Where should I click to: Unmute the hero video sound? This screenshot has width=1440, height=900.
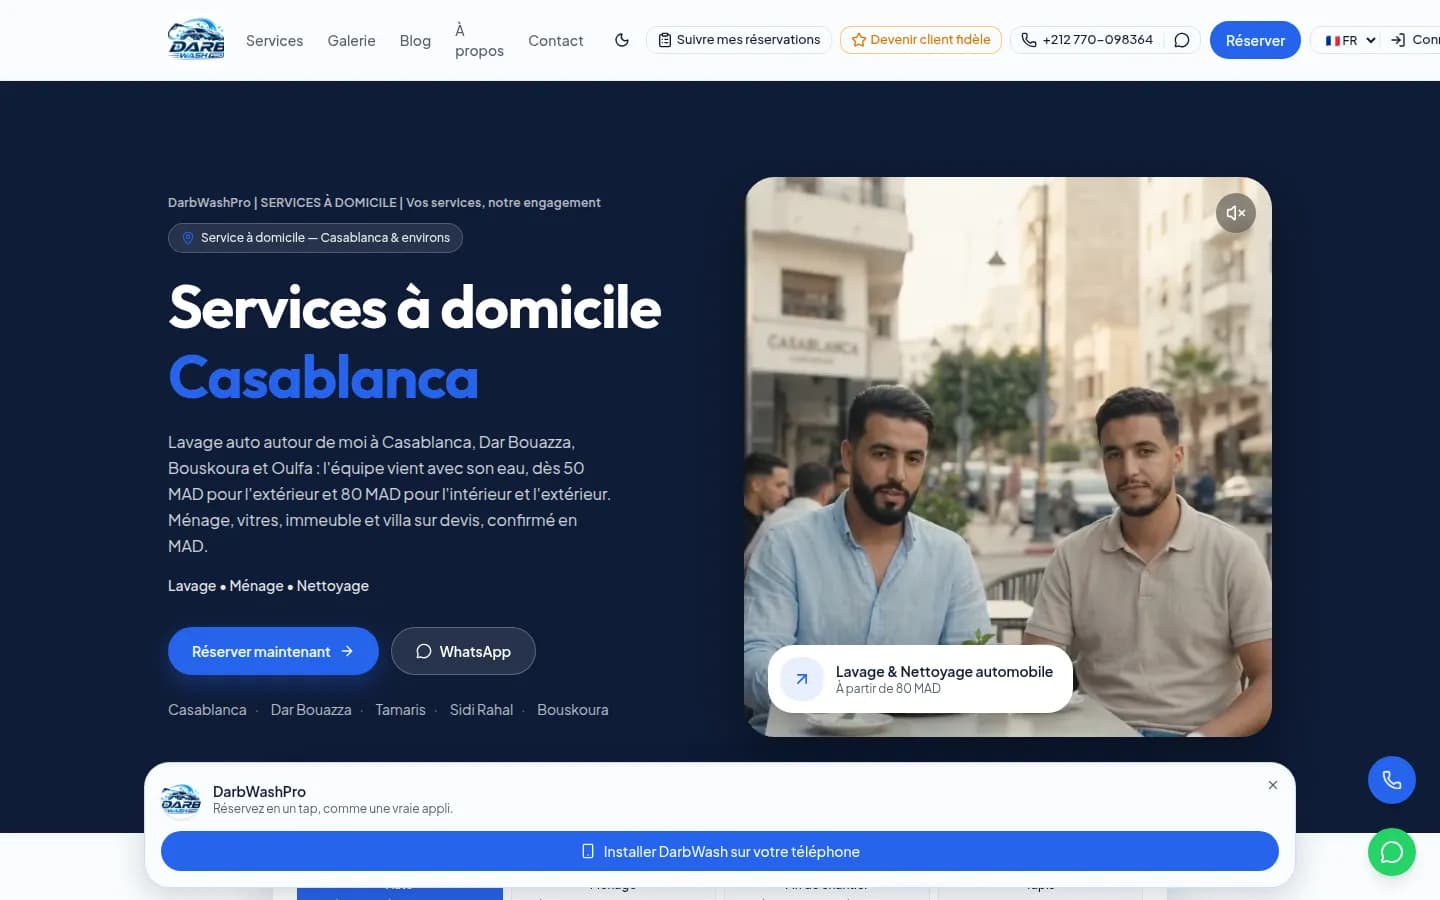click(x=1236, y=213)
